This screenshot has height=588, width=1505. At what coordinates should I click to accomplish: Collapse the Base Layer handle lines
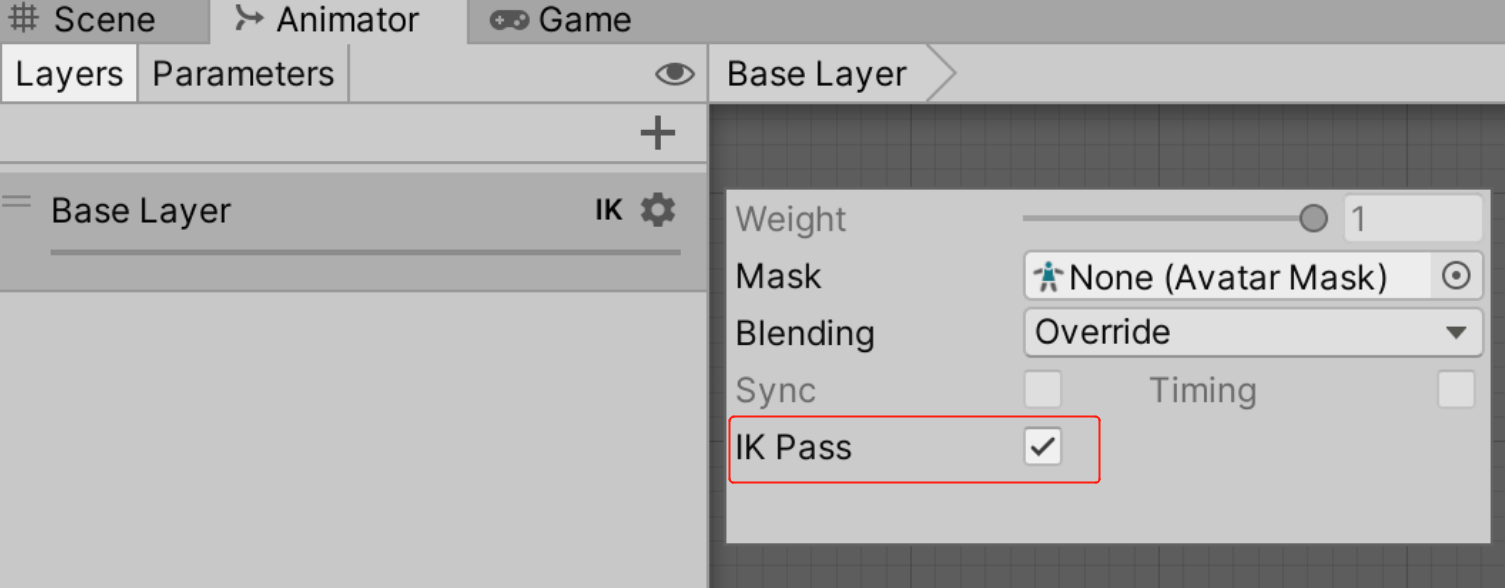[17, 198]
